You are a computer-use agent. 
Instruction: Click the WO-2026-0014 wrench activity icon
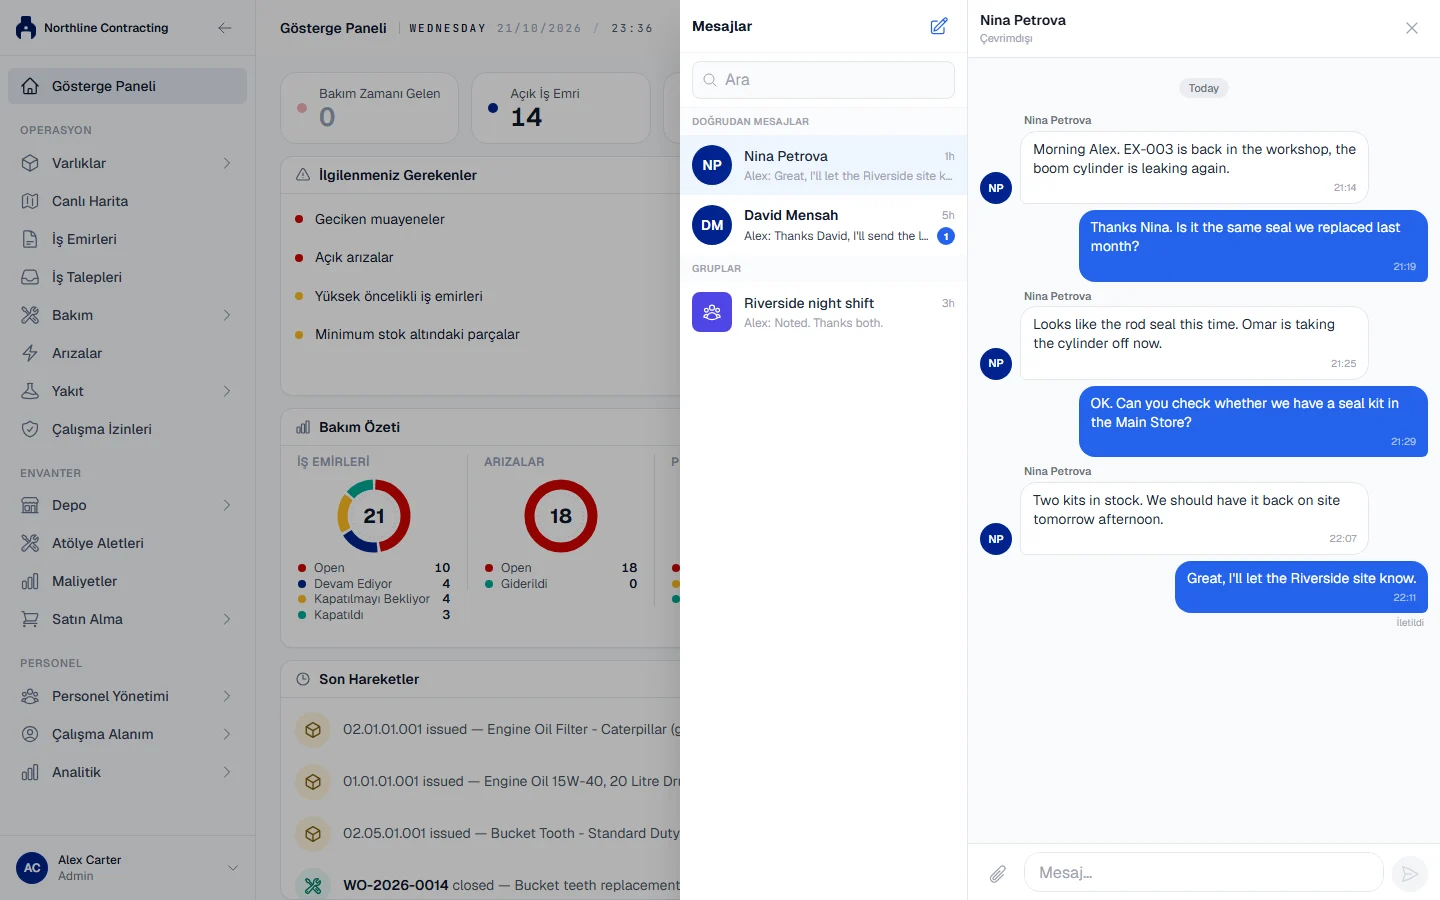point(313,885)
